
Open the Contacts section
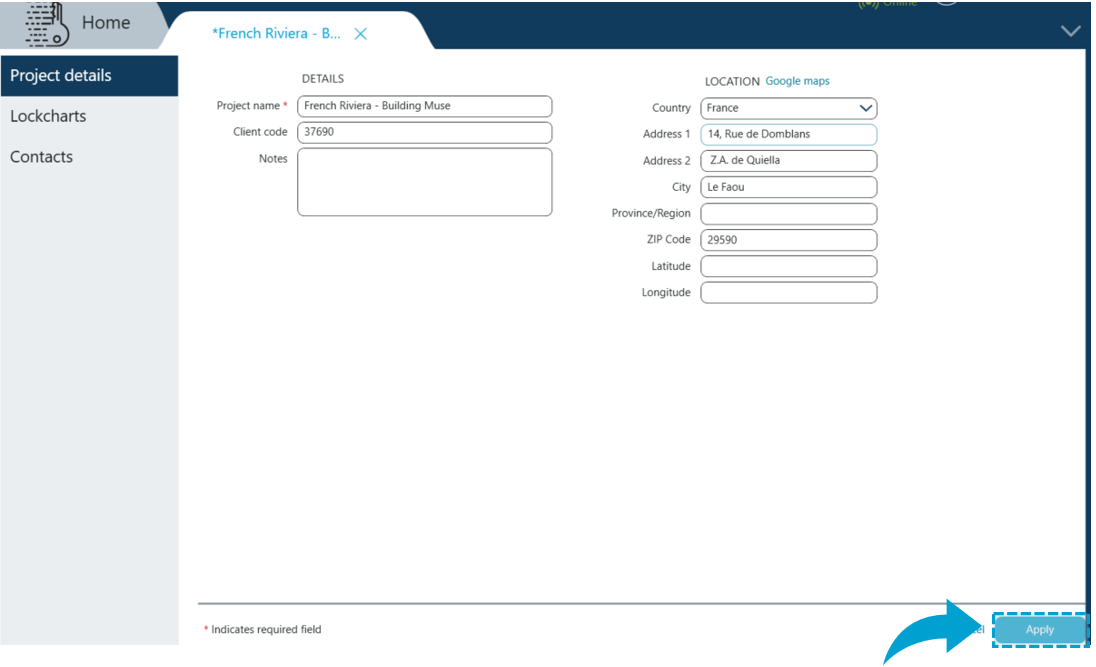(x=41, y=157)
